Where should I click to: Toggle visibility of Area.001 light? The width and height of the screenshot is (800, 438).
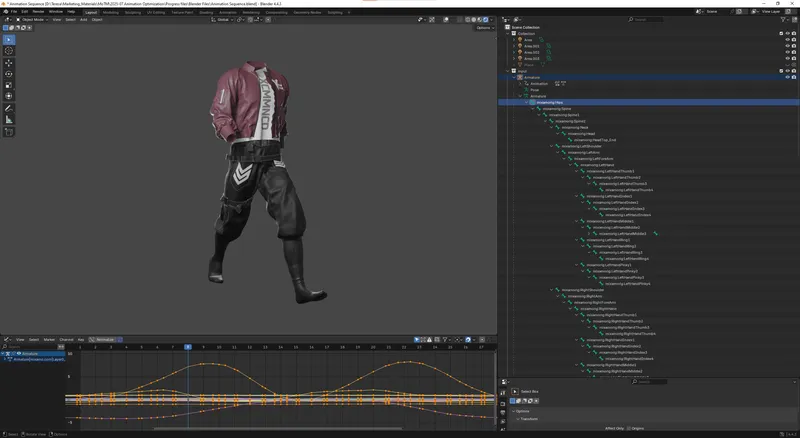(x=786, y=46)
